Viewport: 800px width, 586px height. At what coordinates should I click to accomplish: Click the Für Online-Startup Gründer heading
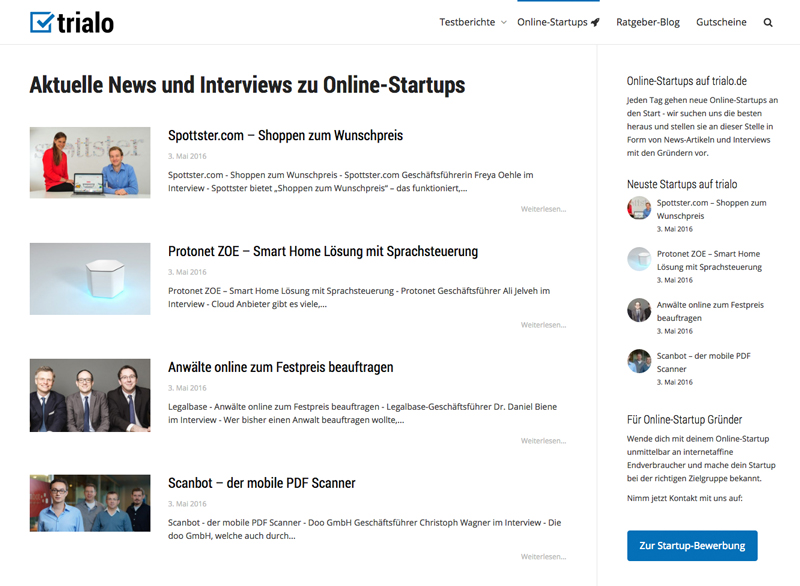[684, 420]
